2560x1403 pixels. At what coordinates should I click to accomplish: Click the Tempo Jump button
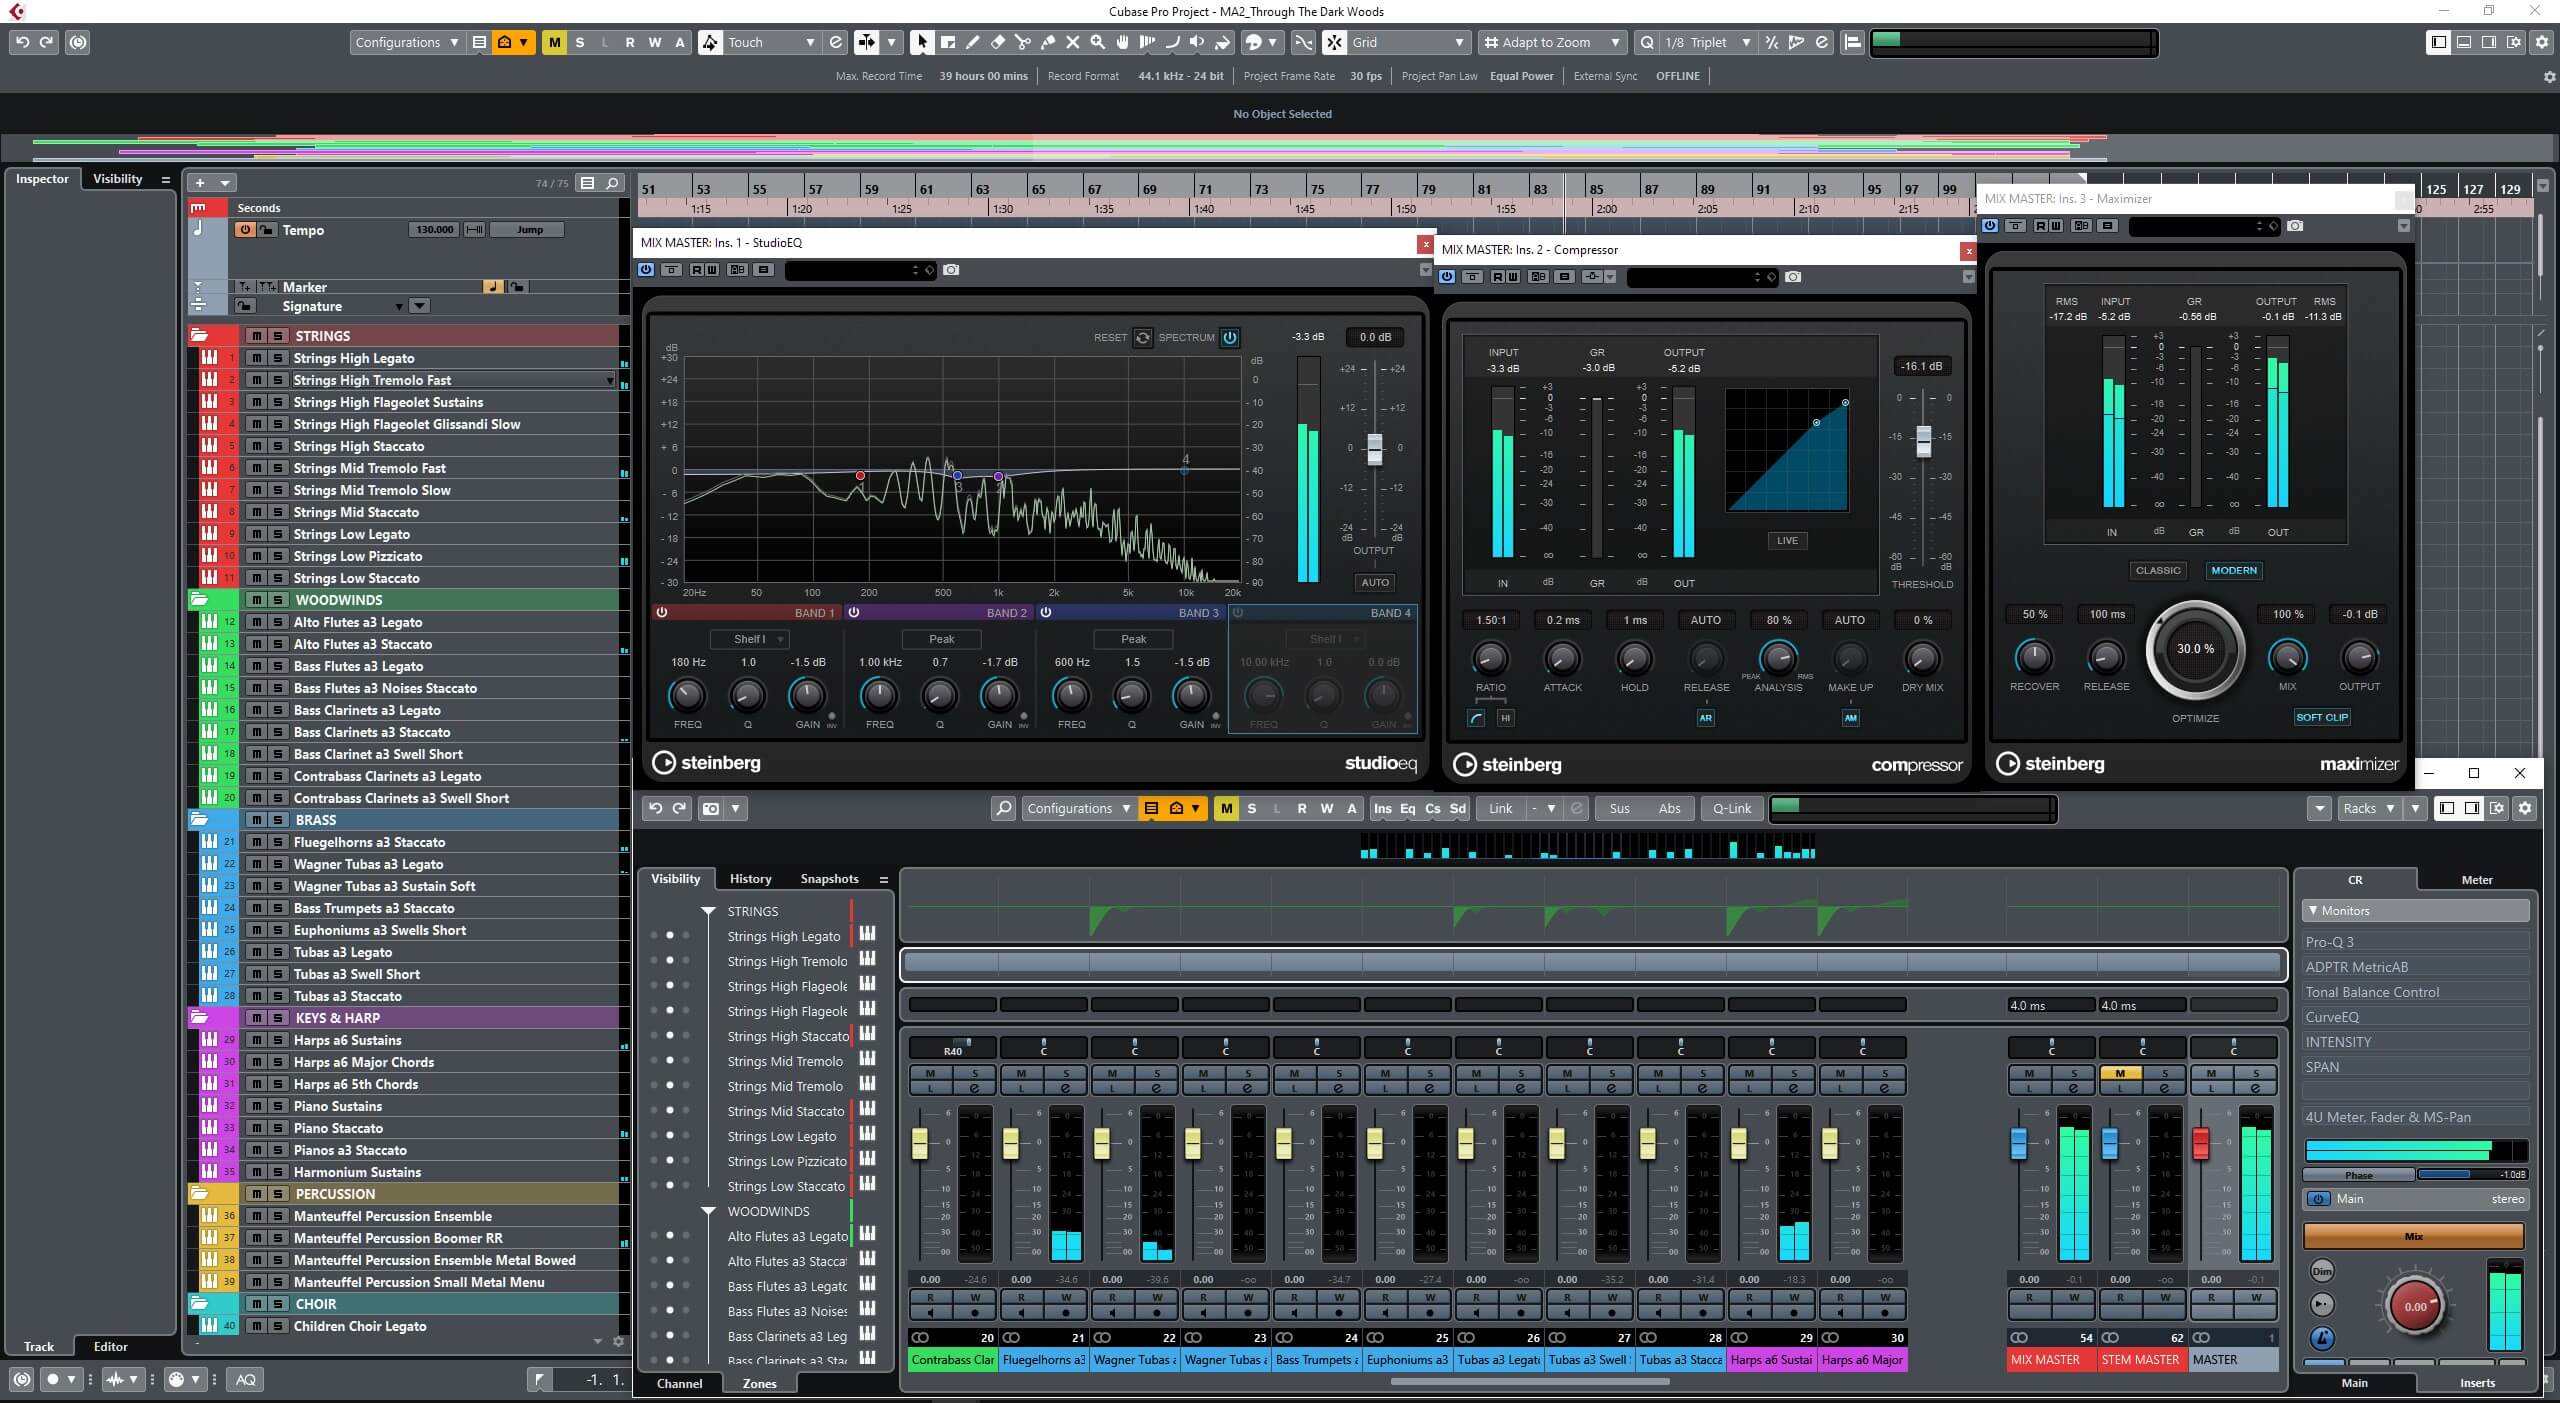(x=530, y=230)
